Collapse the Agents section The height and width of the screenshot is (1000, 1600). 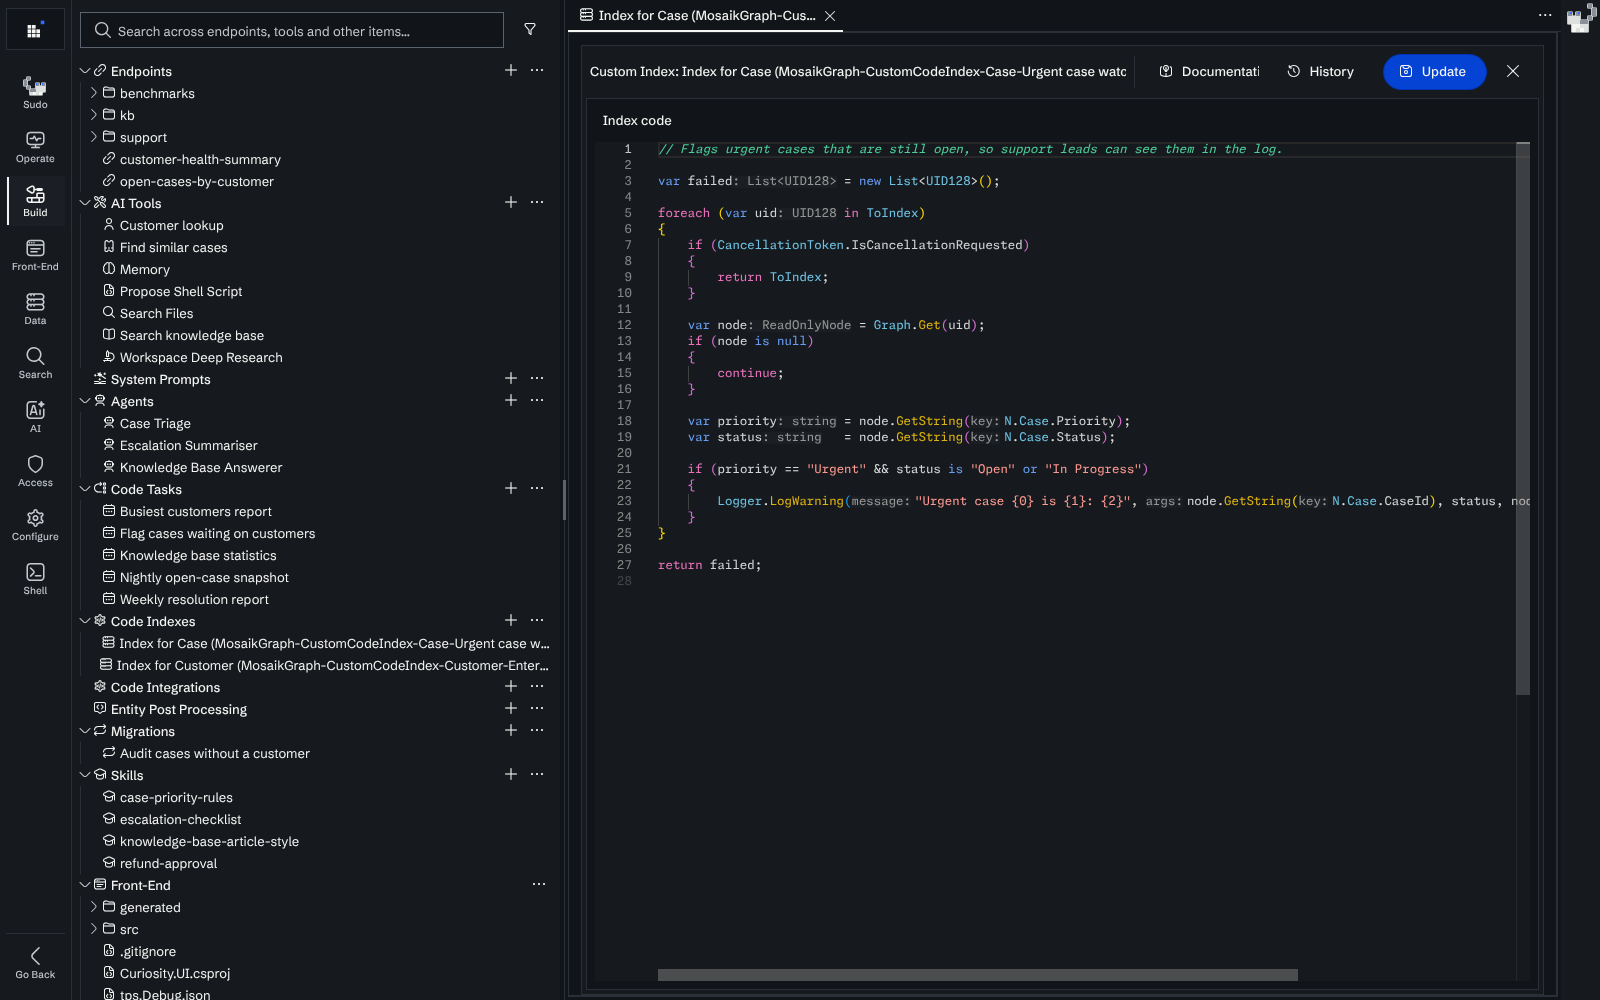pyautogui.click(x=86, y=401)
